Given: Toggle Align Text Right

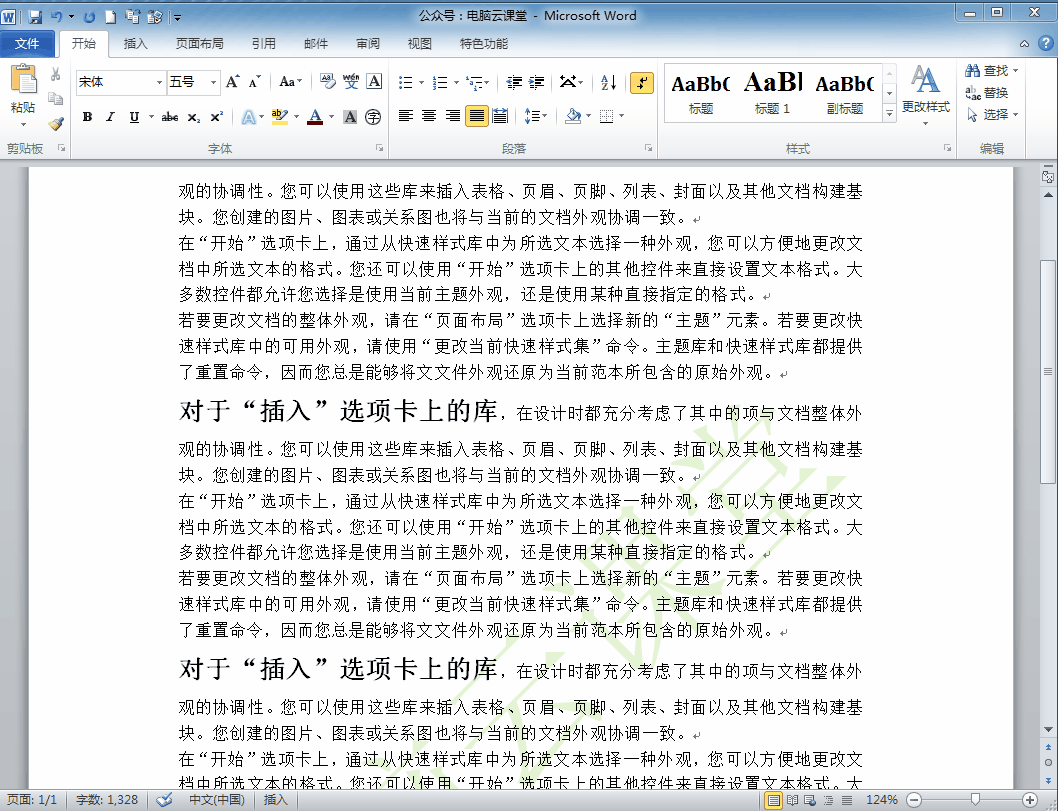Looking at the screenshot, I should coord(453,116).
